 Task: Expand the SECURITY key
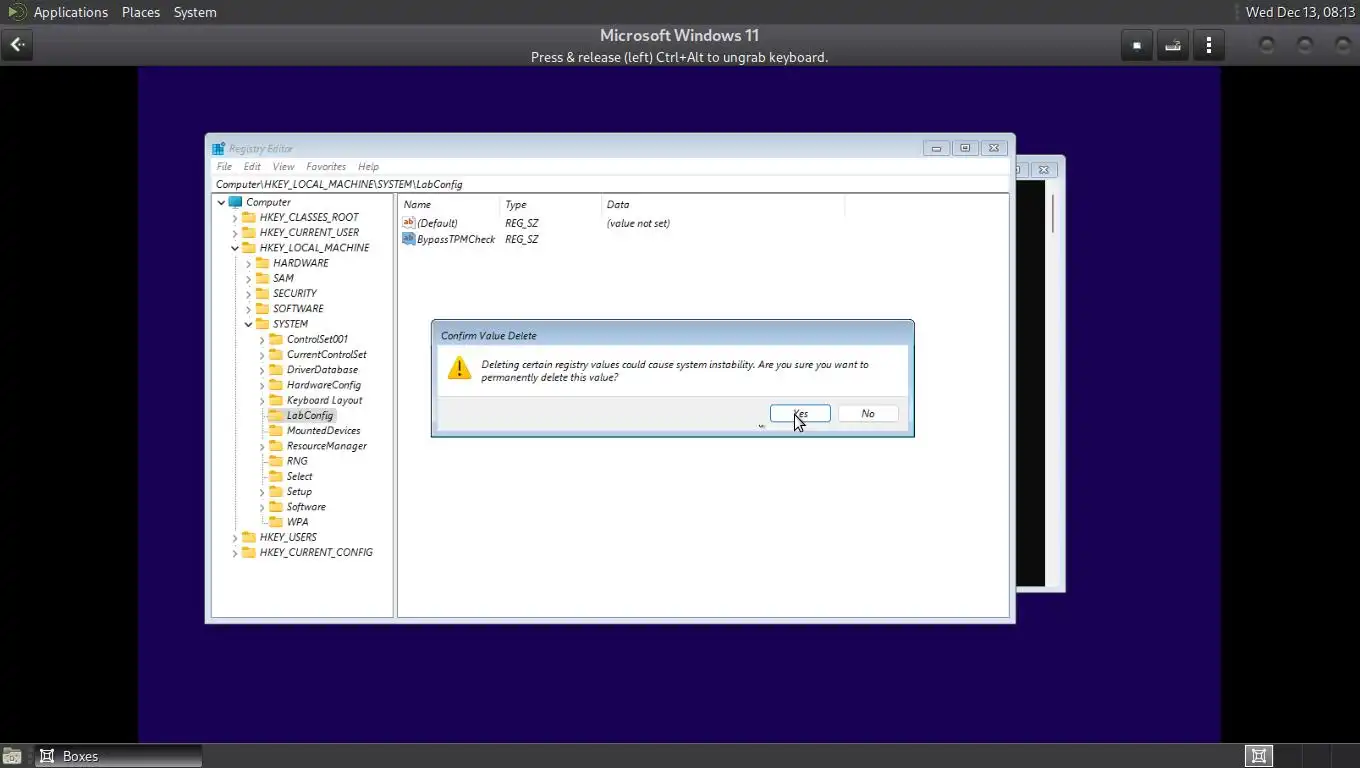click(248, 293)
